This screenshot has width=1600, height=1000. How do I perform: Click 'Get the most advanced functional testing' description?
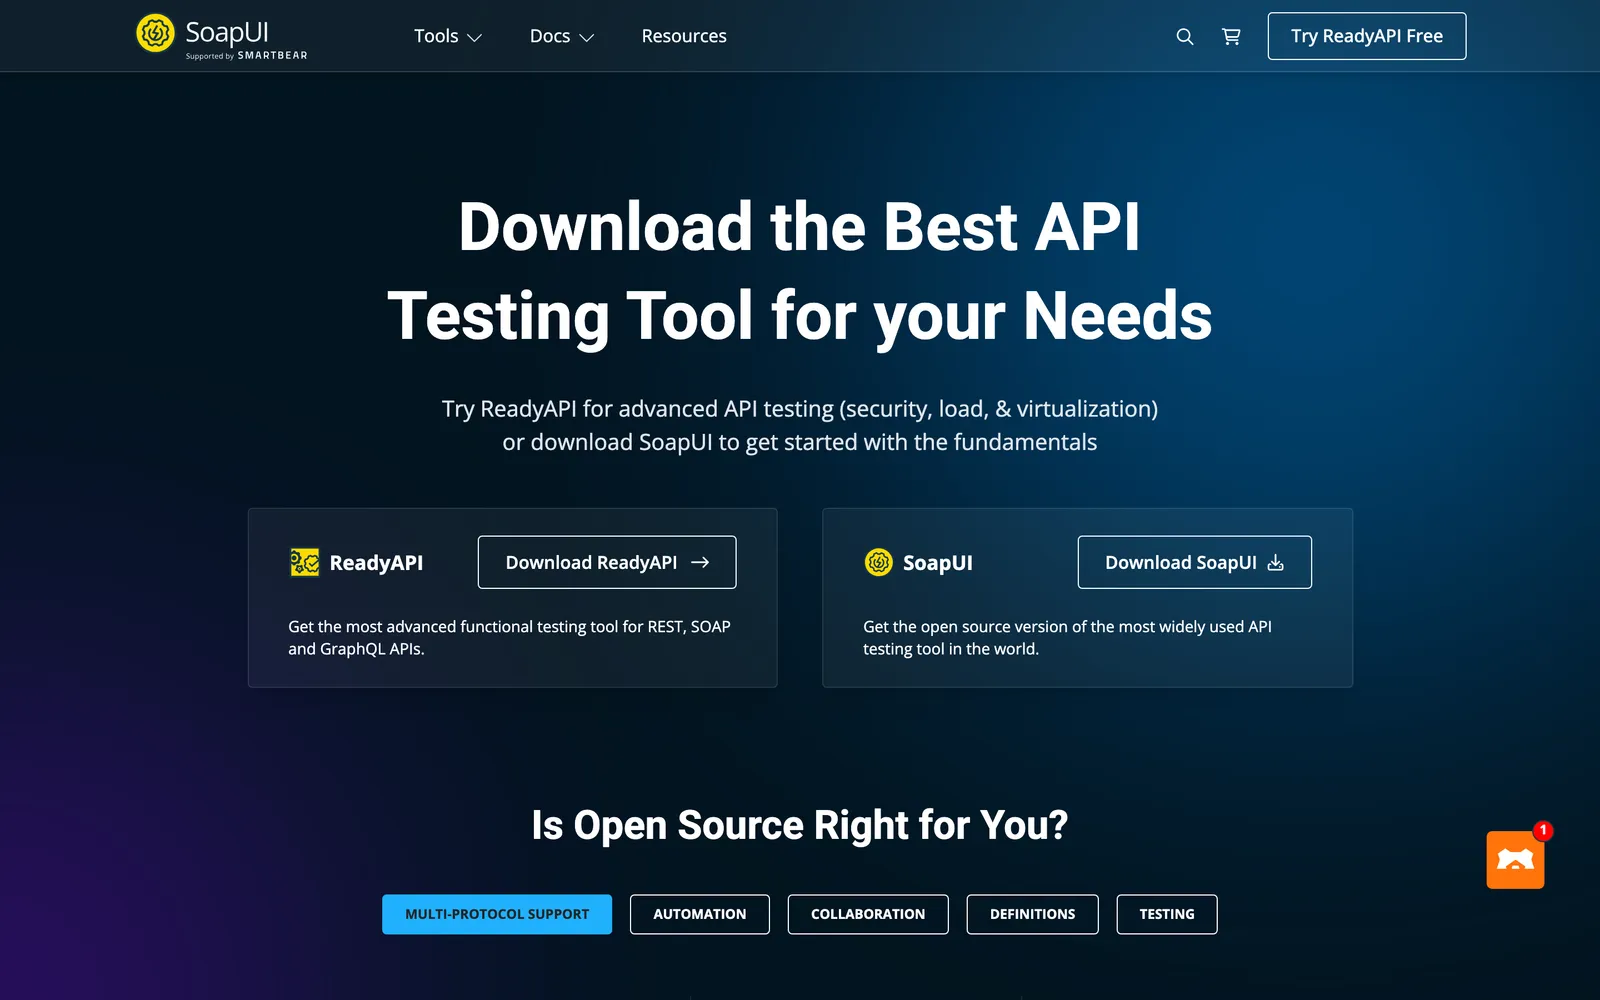510,637
